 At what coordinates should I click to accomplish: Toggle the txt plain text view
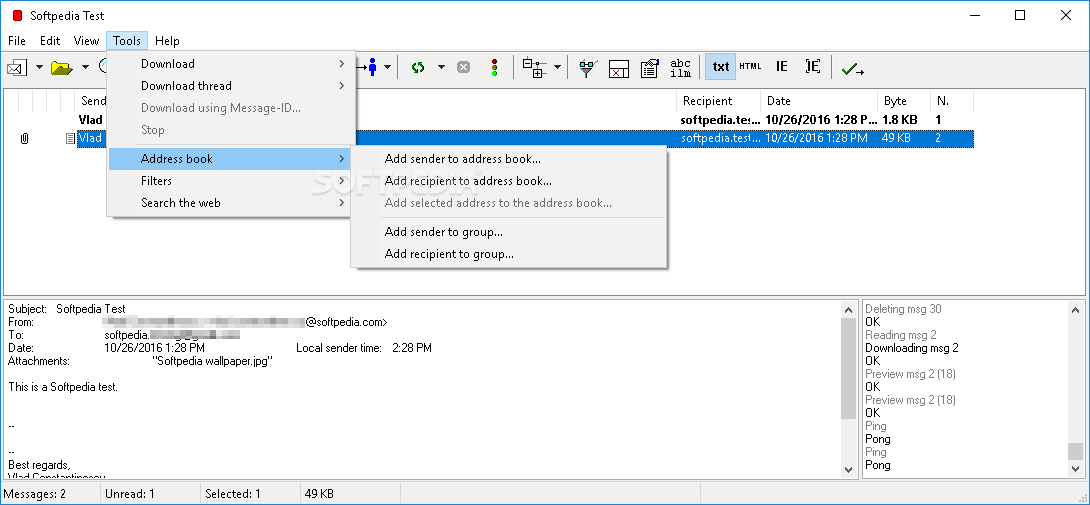coord(721,67)
